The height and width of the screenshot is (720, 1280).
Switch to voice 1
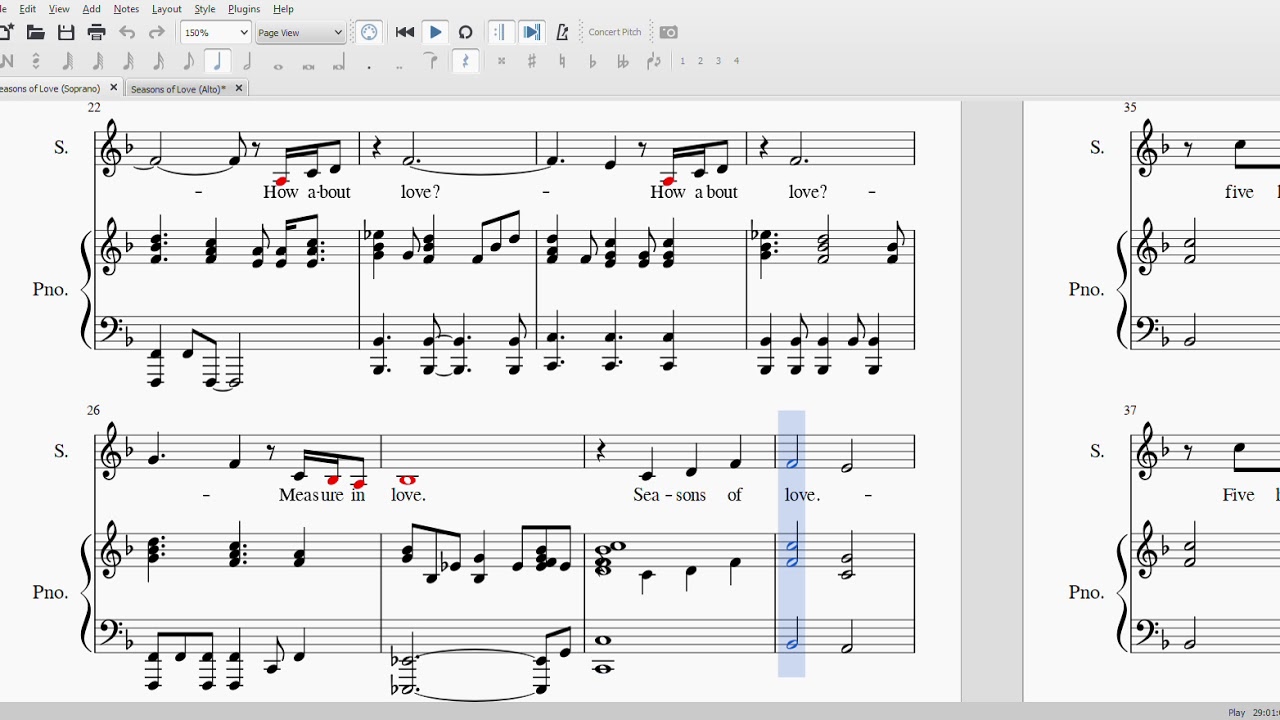pos(683,61)
